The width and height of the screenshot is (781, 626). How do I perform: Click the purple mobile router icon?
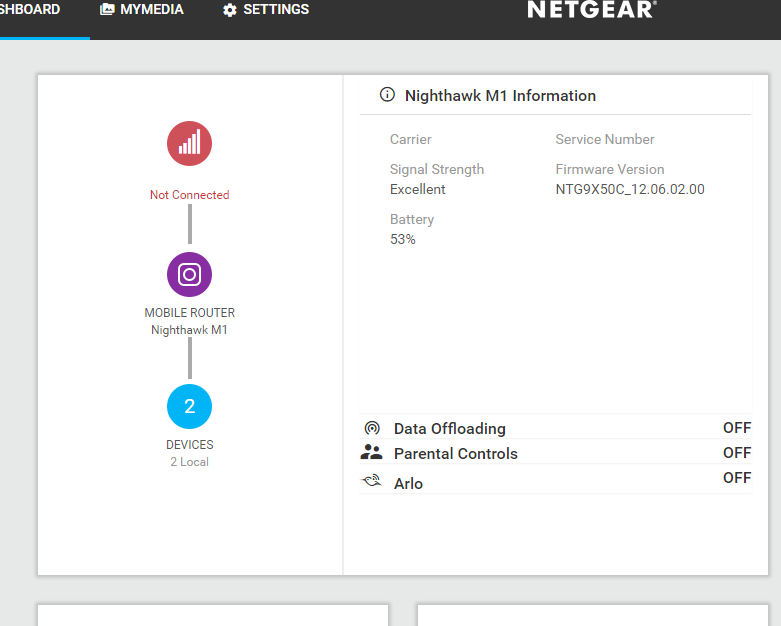[189, 274]
